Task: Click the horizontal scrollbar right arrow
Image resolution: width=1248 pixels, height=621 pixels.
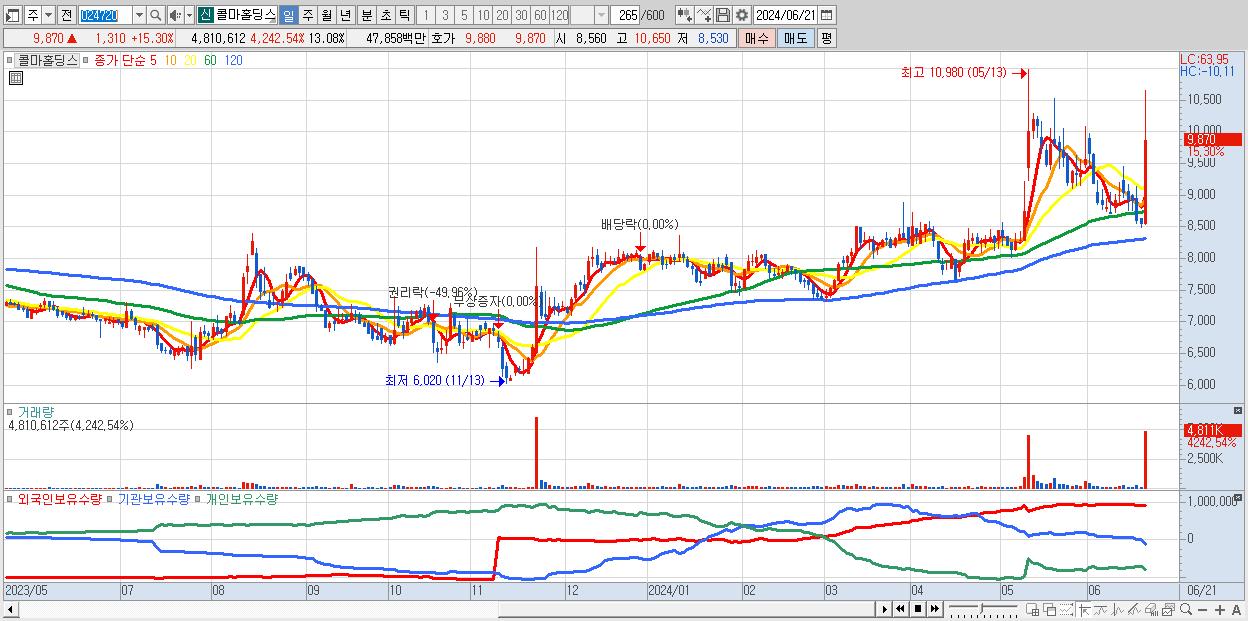Action: point(885,609)
